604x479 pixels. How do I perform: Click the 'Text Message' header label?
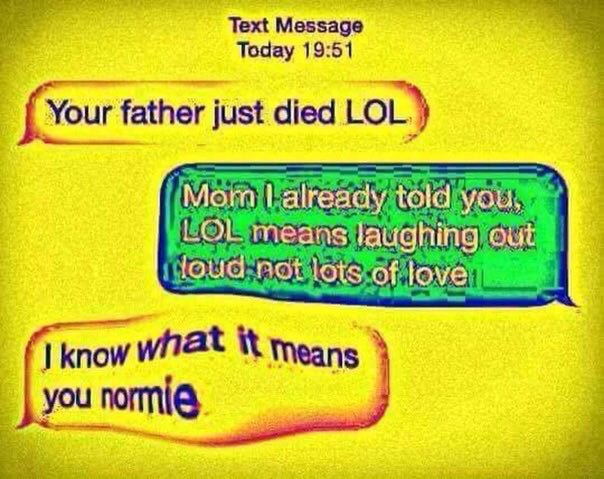296,26
